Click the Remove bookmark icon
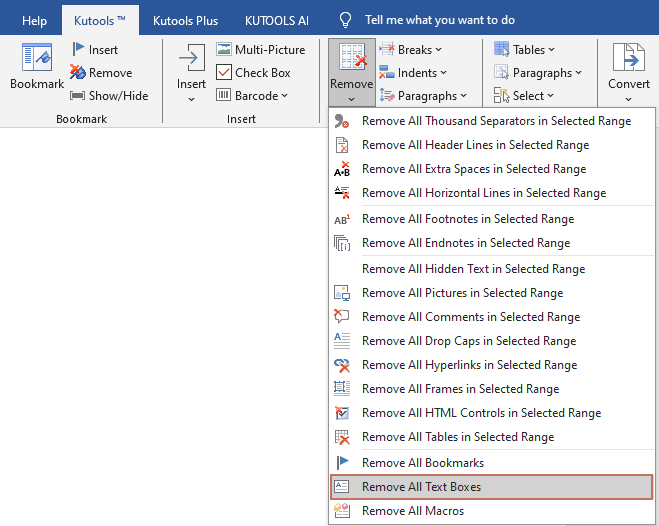Image resolution: width=659 pixels, height=526 pixels. (78, 72)
